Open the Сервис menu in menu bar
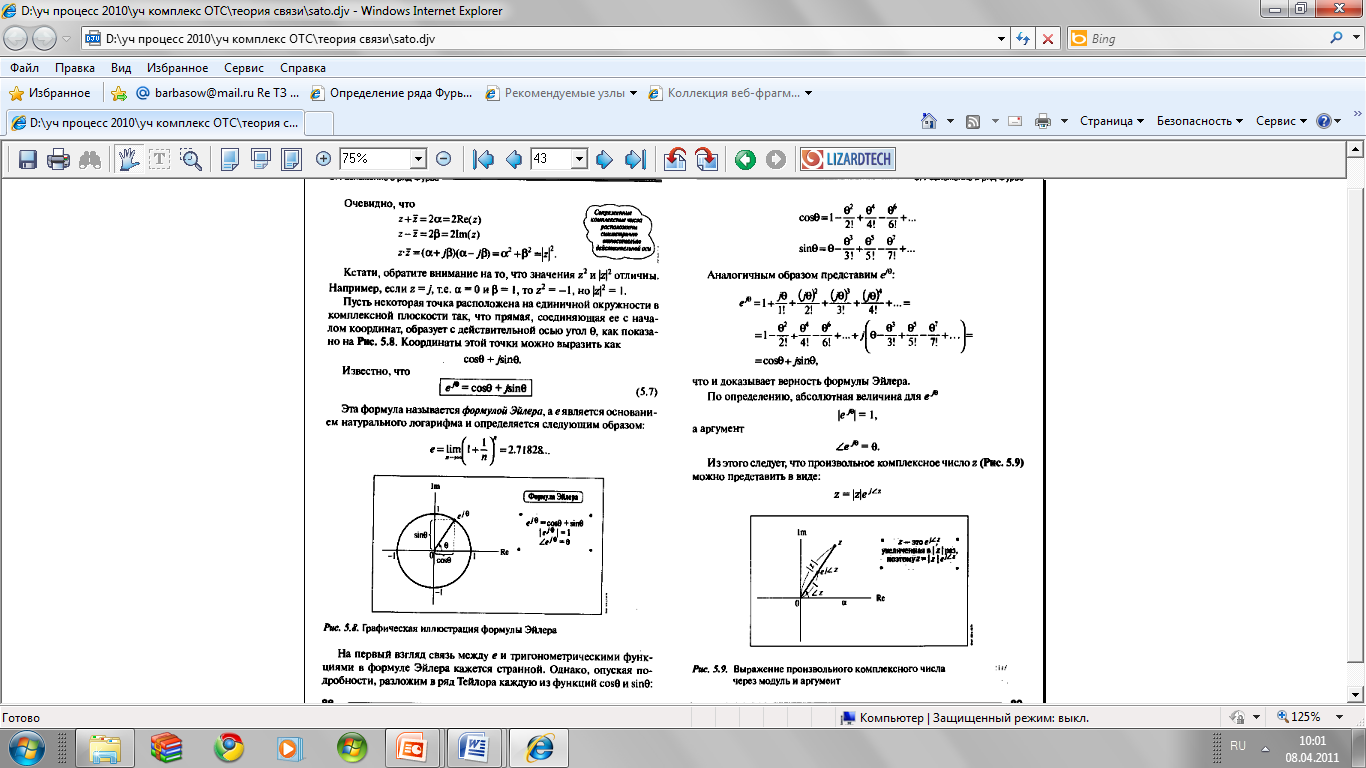 tap(244, 68)
